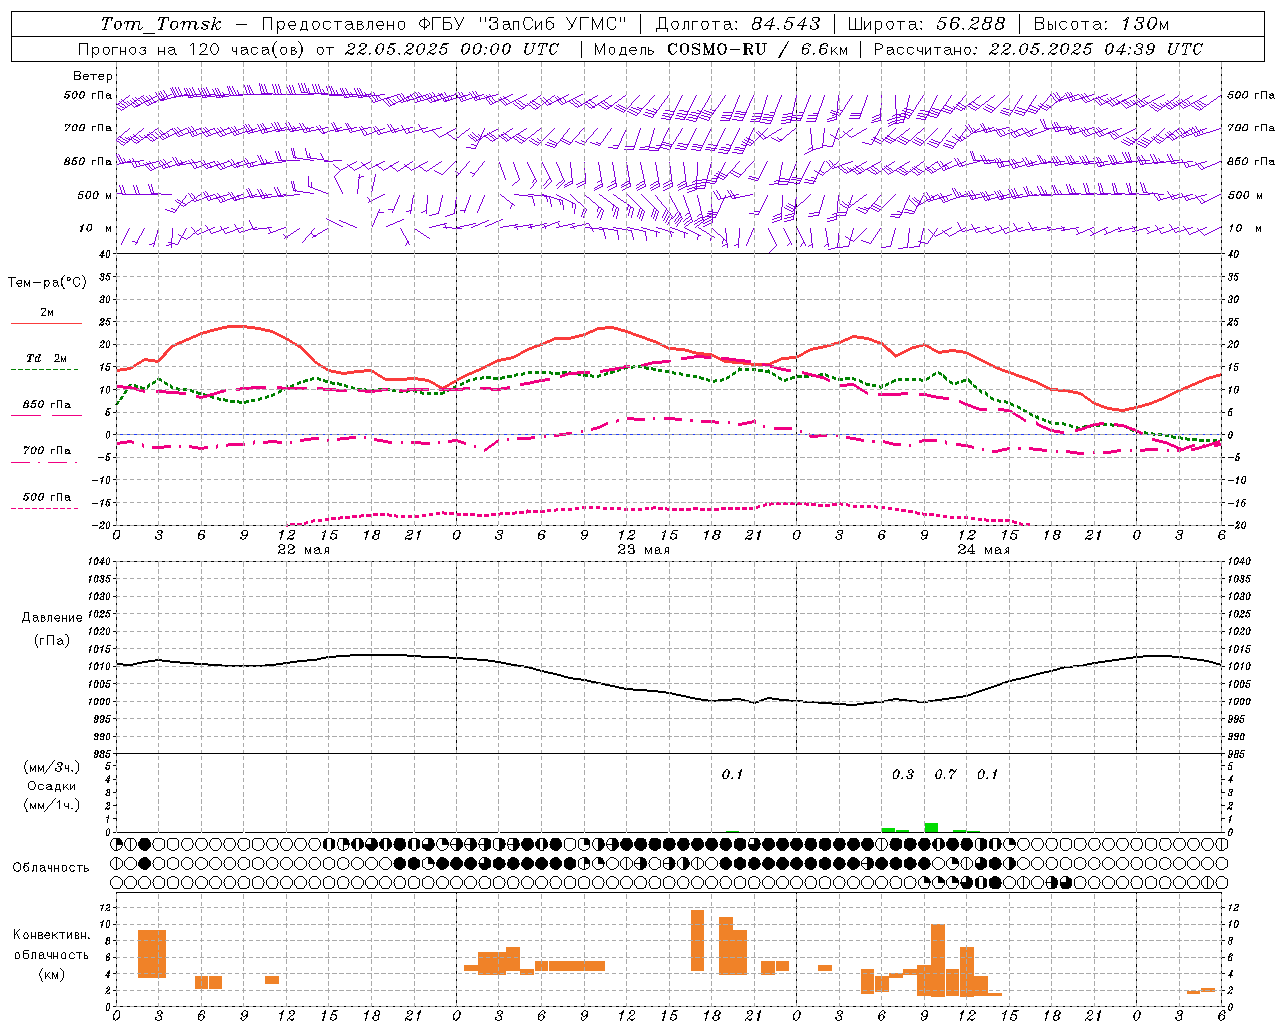The width and height of the screenshot is (1280, 1024).
Task: Click the date label "24 мая"
Action: [x=984, y=550]
